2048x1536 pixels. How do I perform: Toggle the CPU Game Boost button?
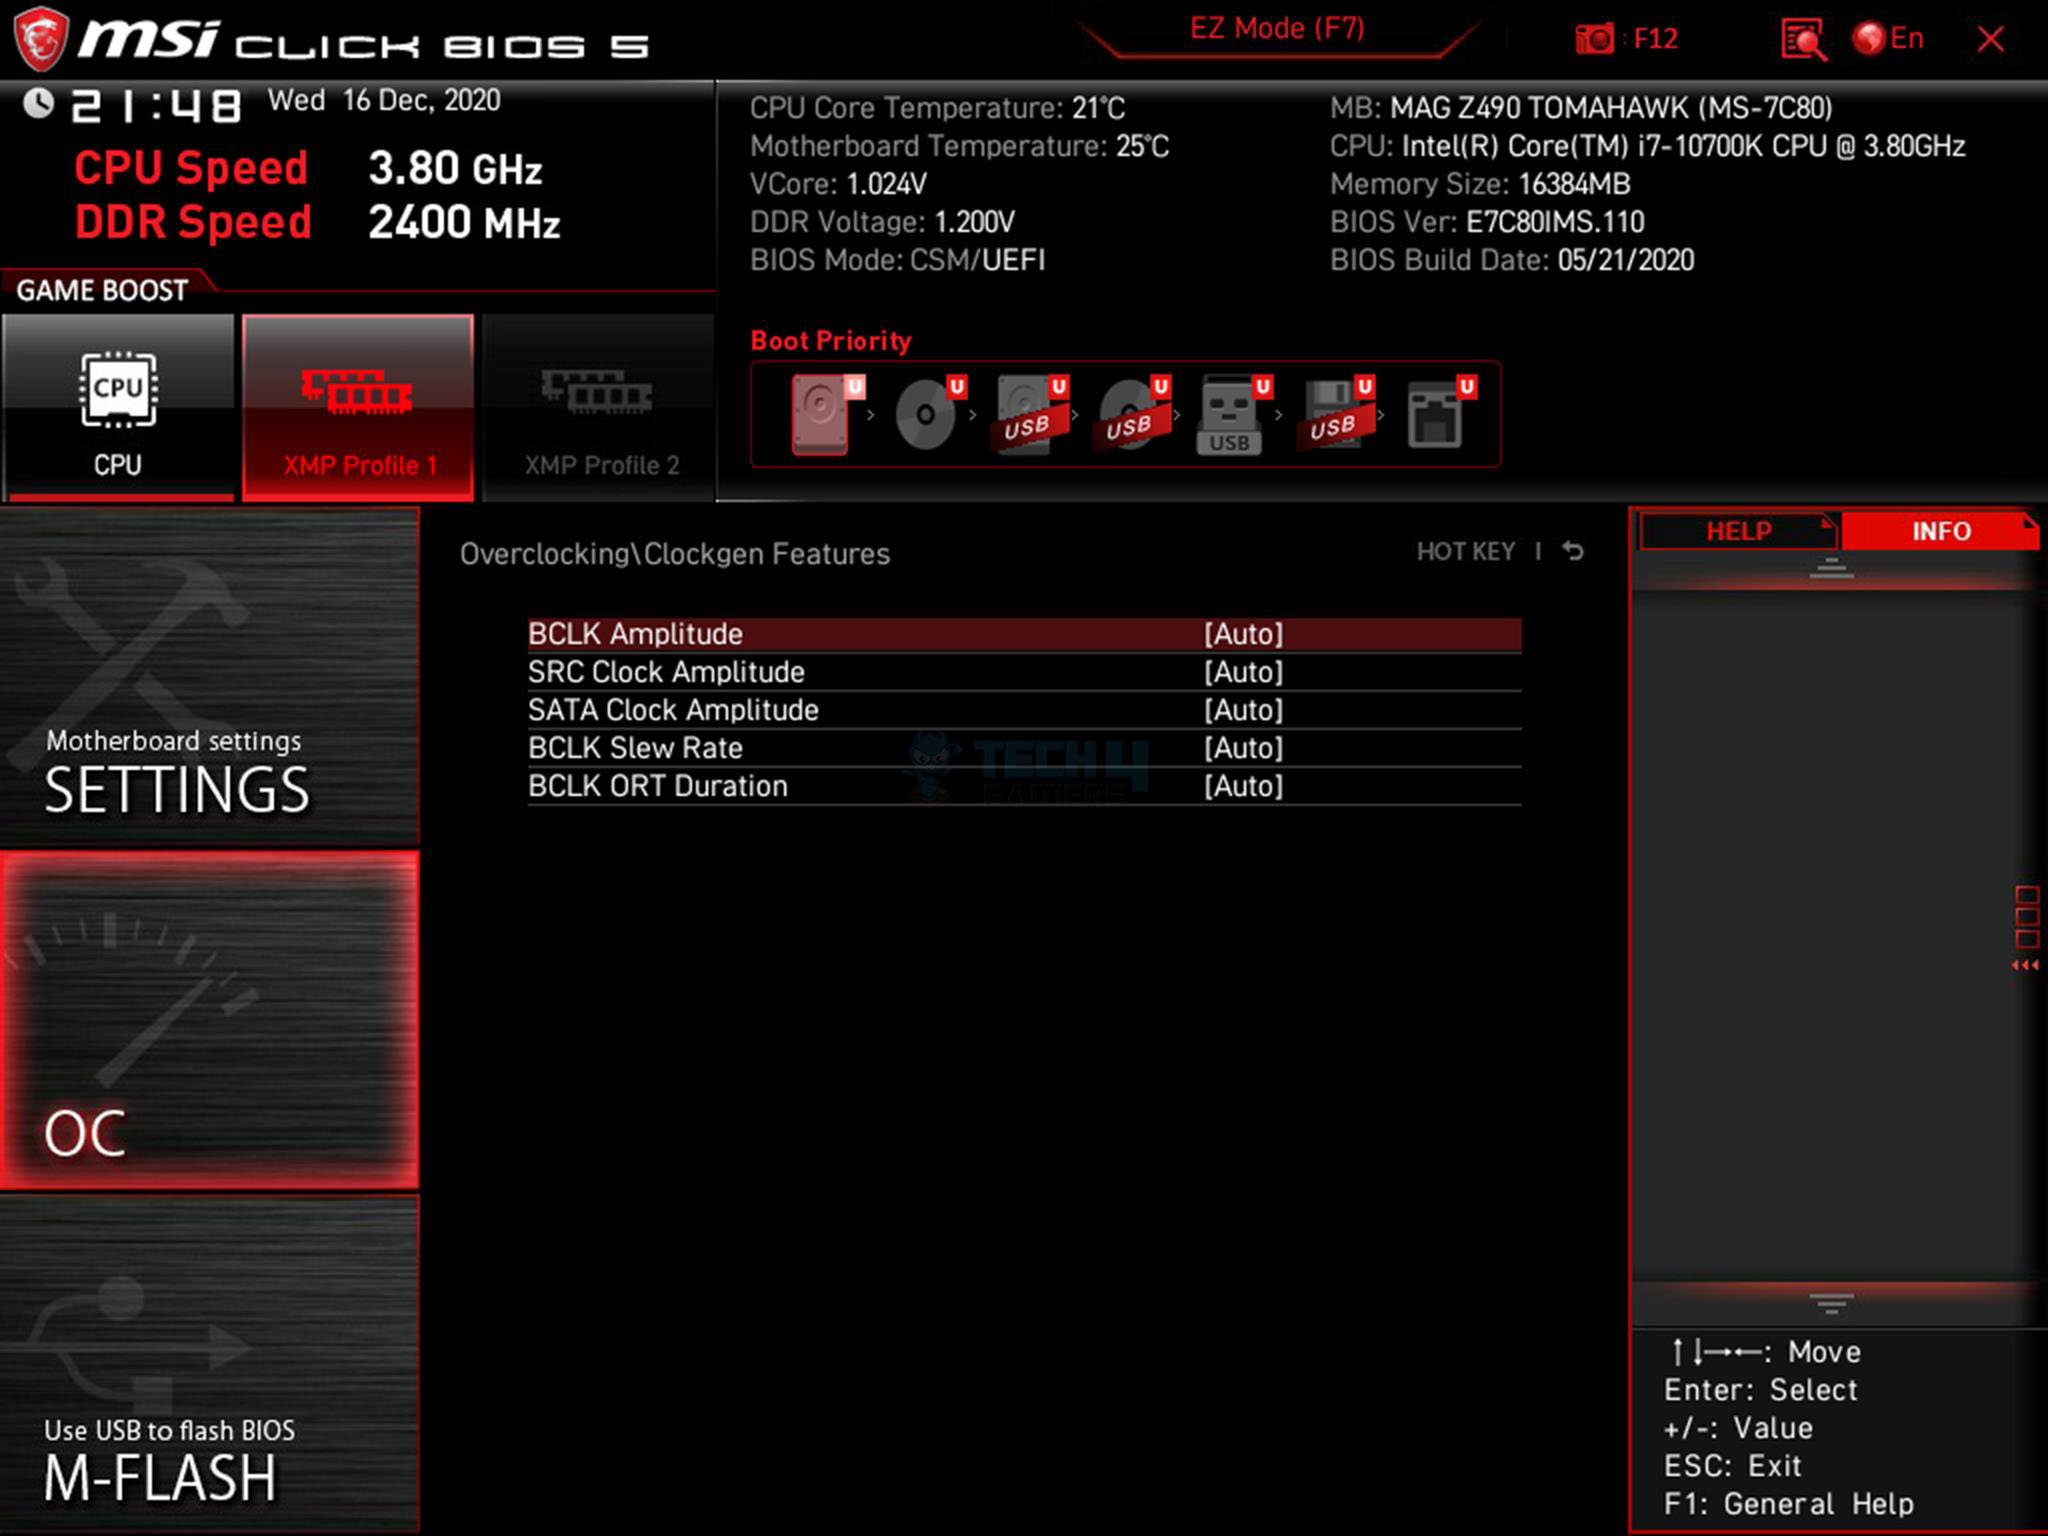[x=118, y=407]
